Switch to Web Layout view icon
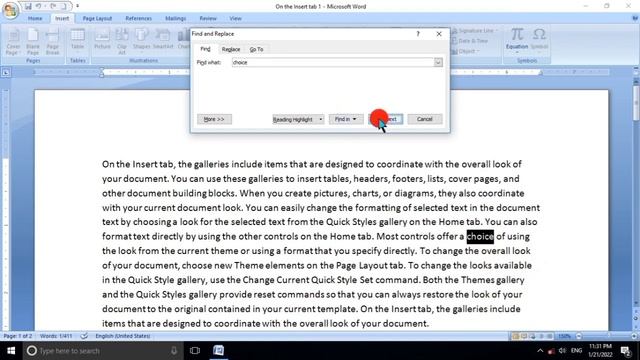Screen dimensions: 640x360 coord(532,336)
